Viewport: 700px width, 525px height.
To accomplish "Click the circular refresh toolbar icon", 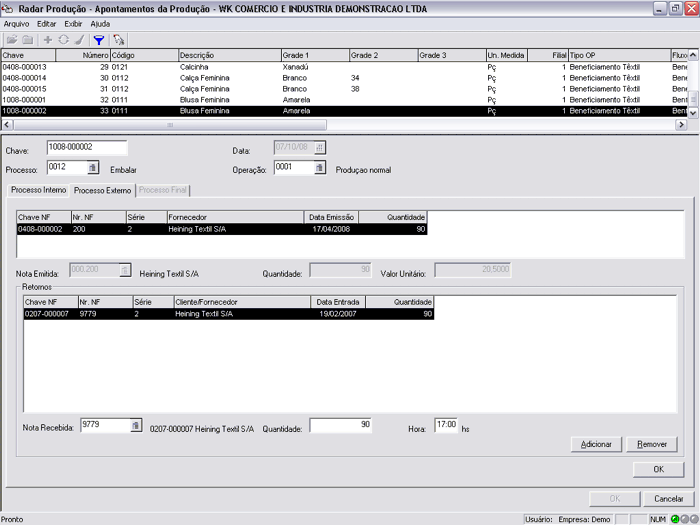I will tap(62, 39).
